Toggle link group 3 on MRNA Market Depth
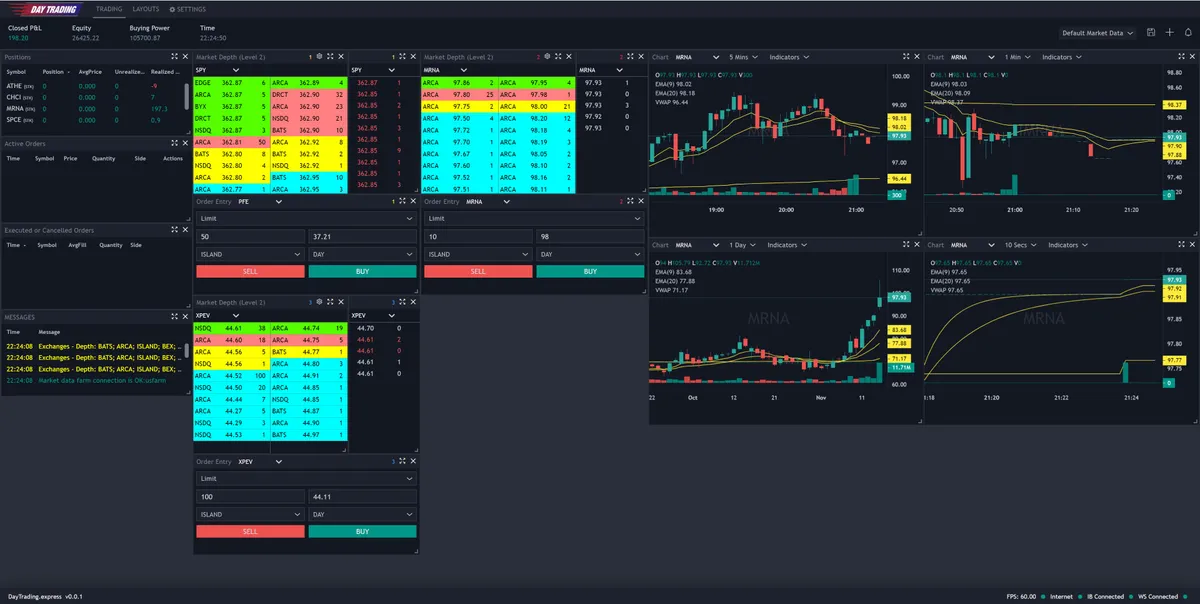This screenshot has height=604, width=1200. click(538, 56)
